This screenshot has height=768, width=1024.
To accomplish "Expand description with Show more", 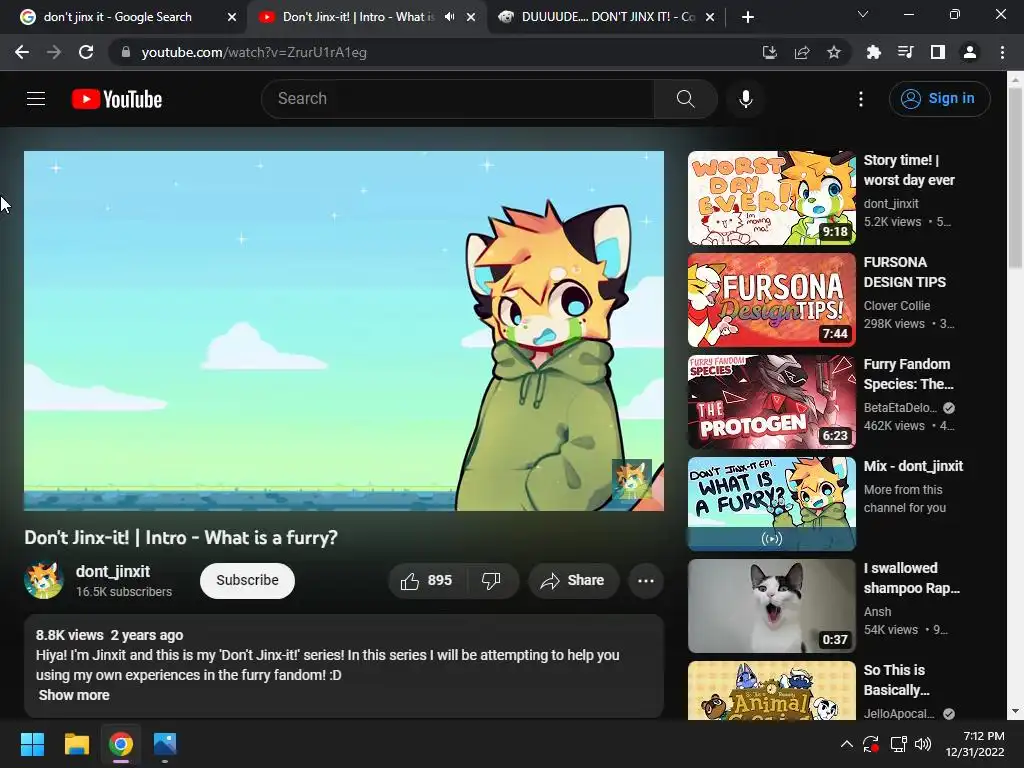I will point(74,695).
